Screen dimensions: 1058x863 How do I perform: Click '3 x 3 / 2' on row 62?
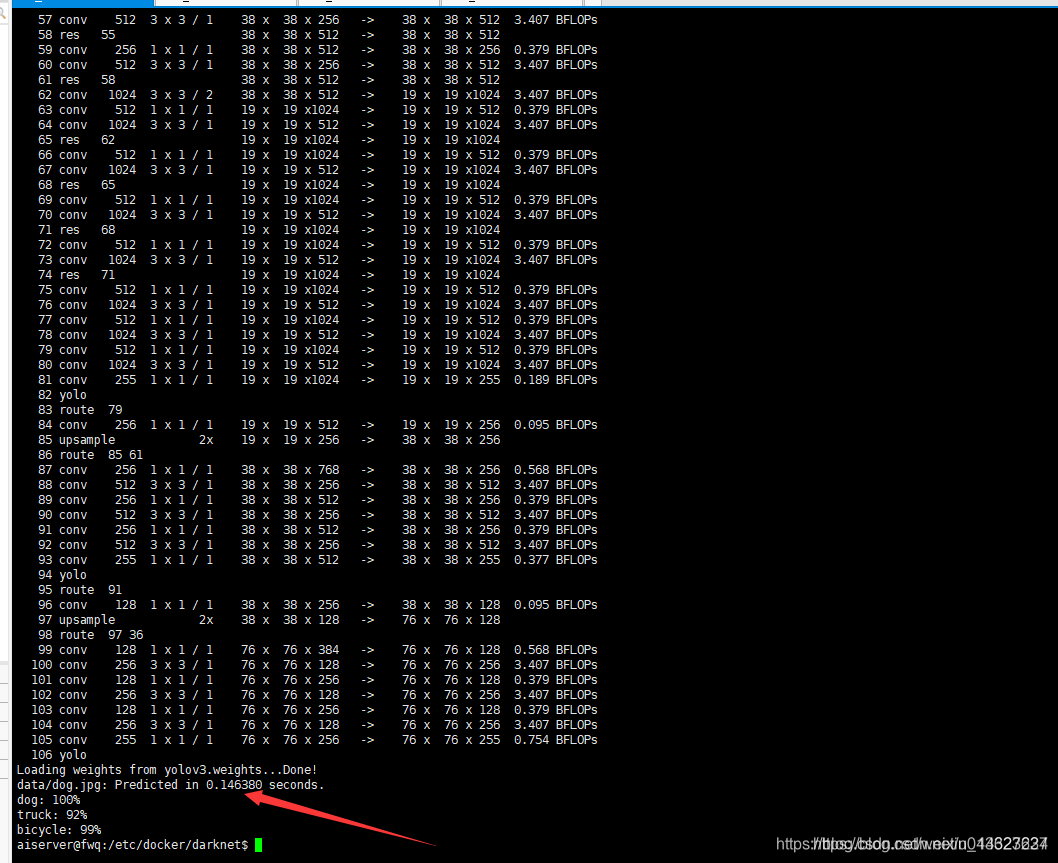tap(181, 95)
